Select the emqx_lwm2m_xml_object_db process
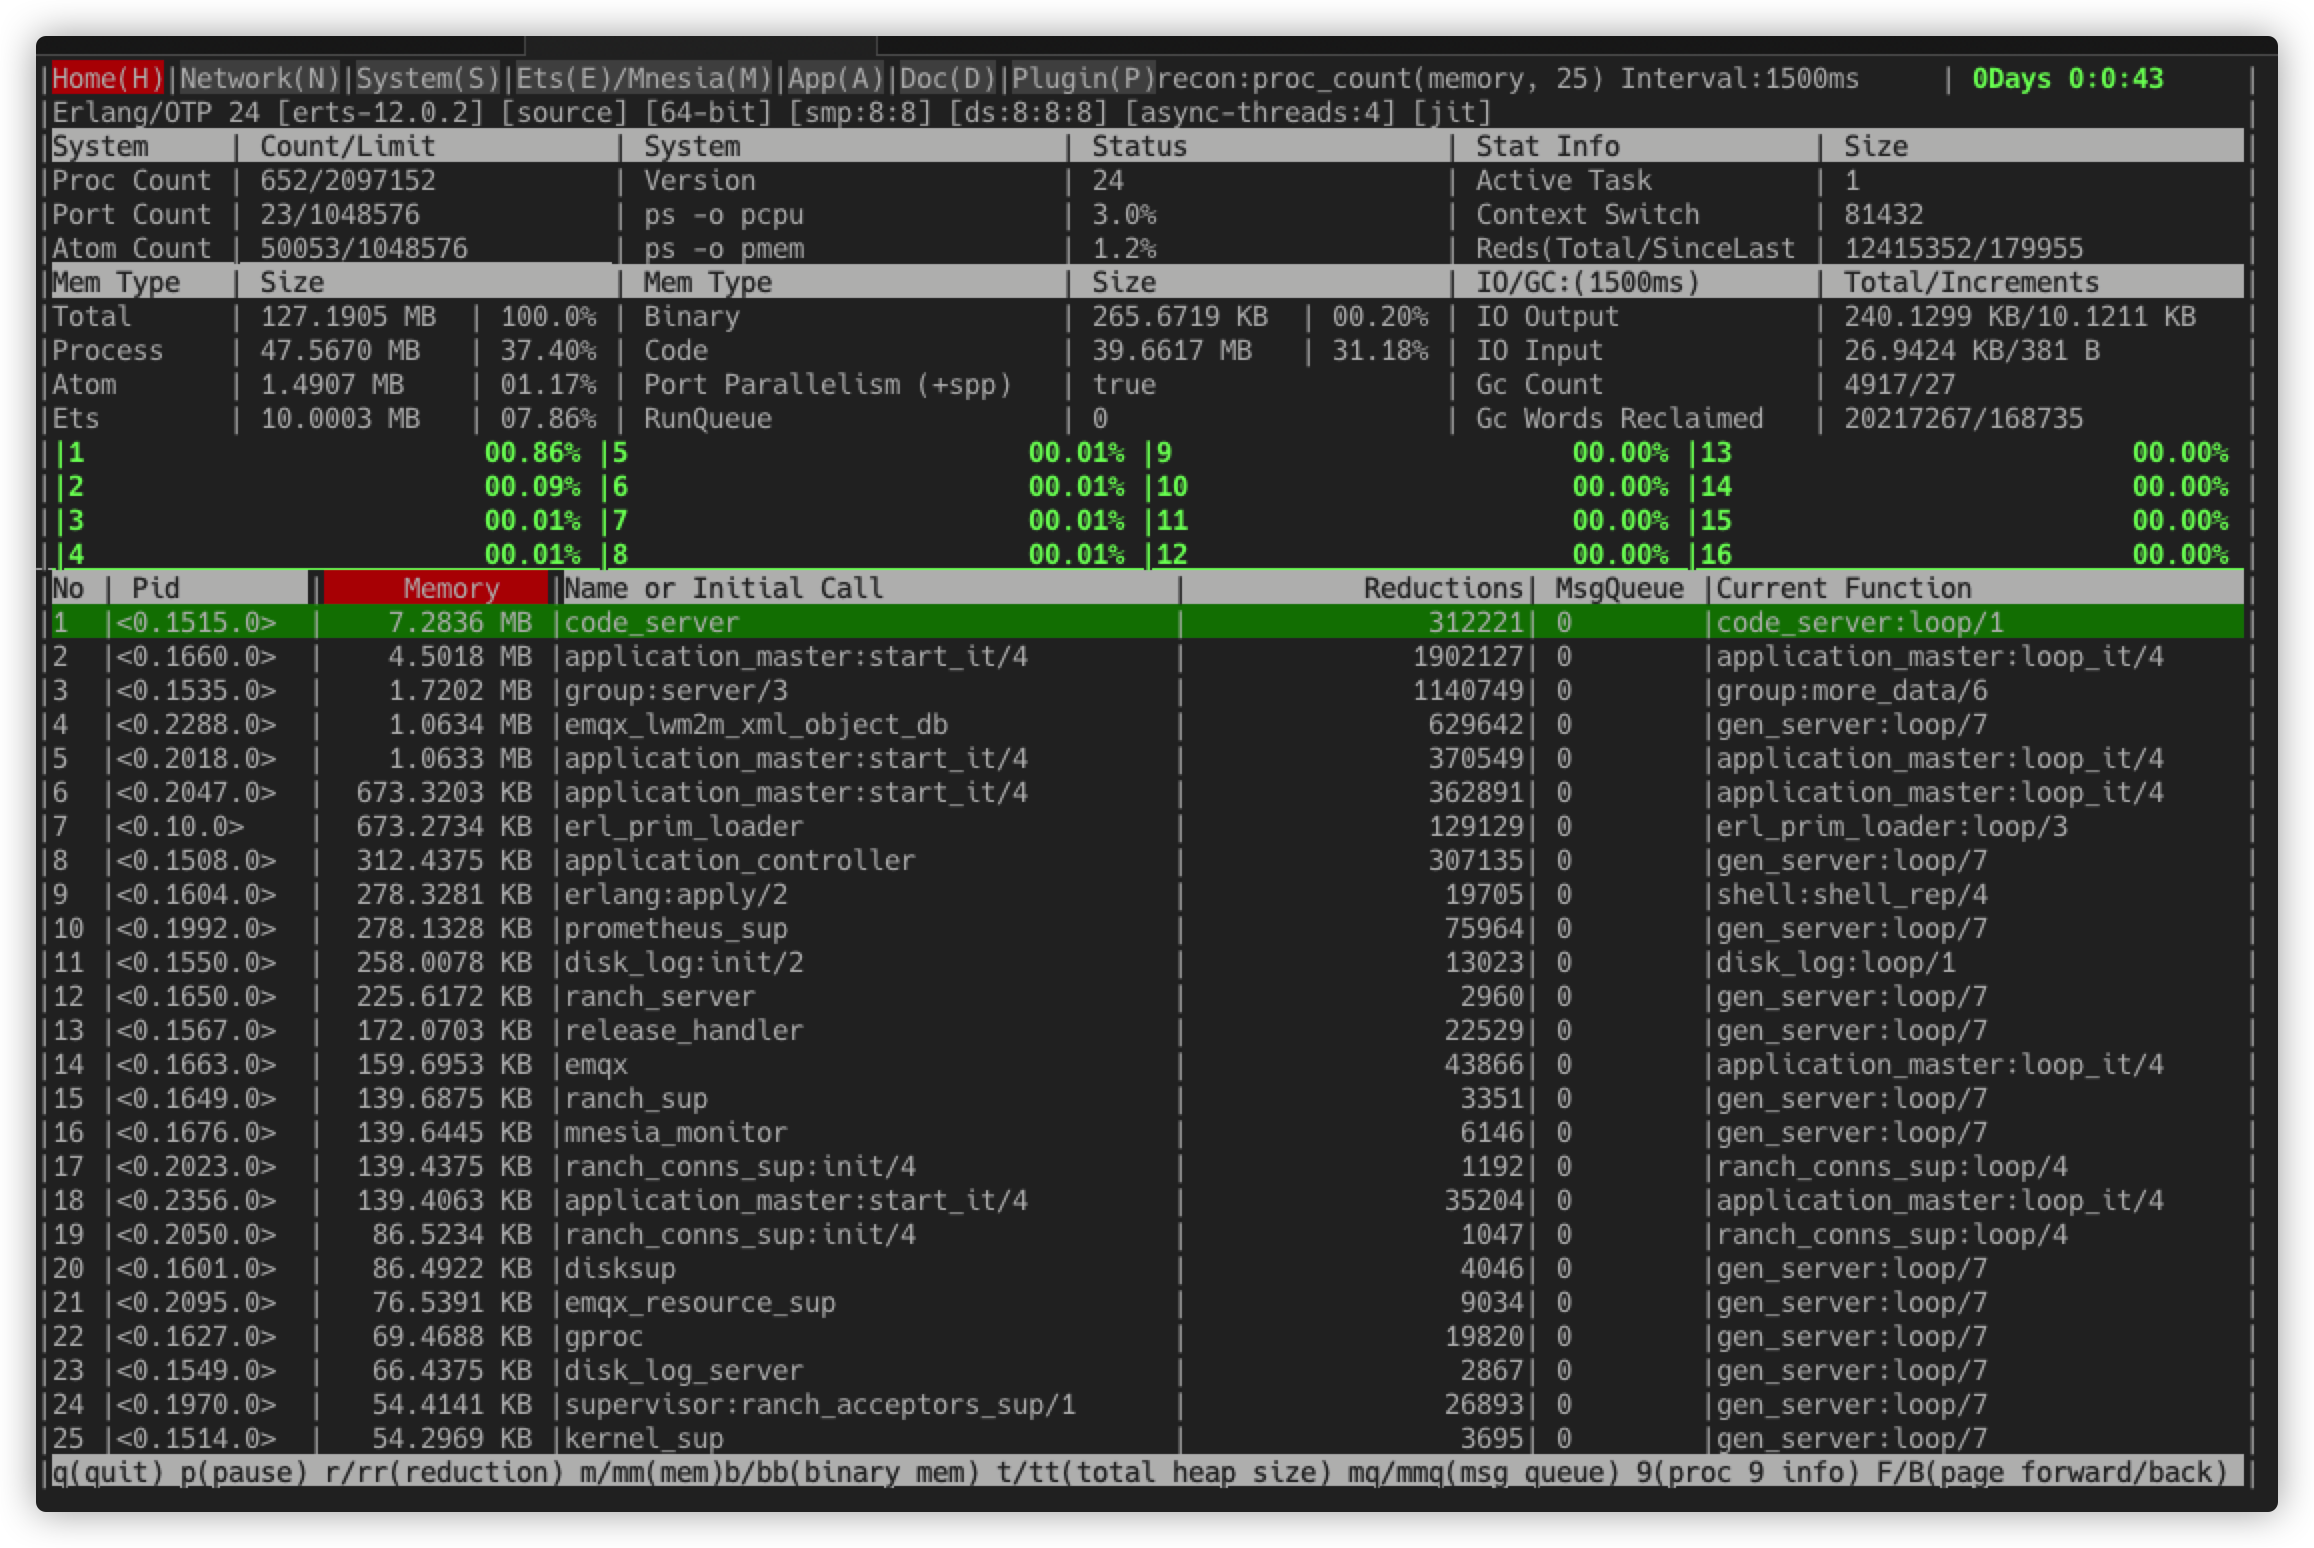 point(756,724)
